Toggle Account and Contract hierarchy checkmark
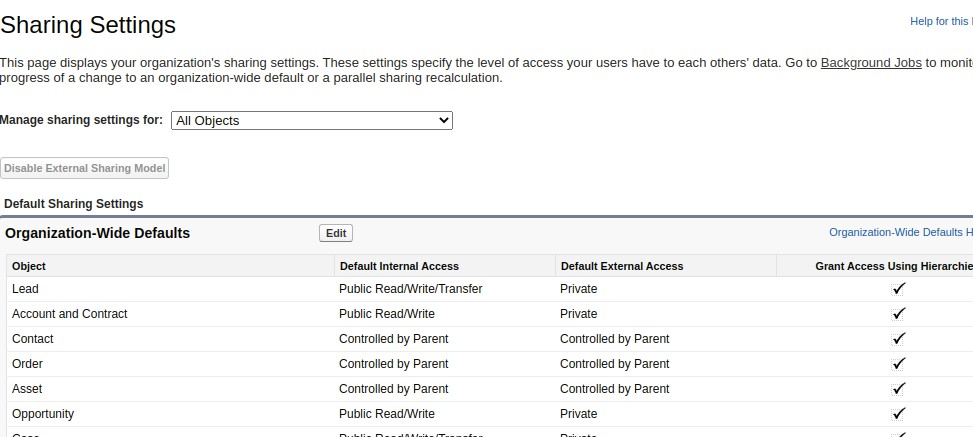This screenshot has height=437, width=973. click(899, 314)
